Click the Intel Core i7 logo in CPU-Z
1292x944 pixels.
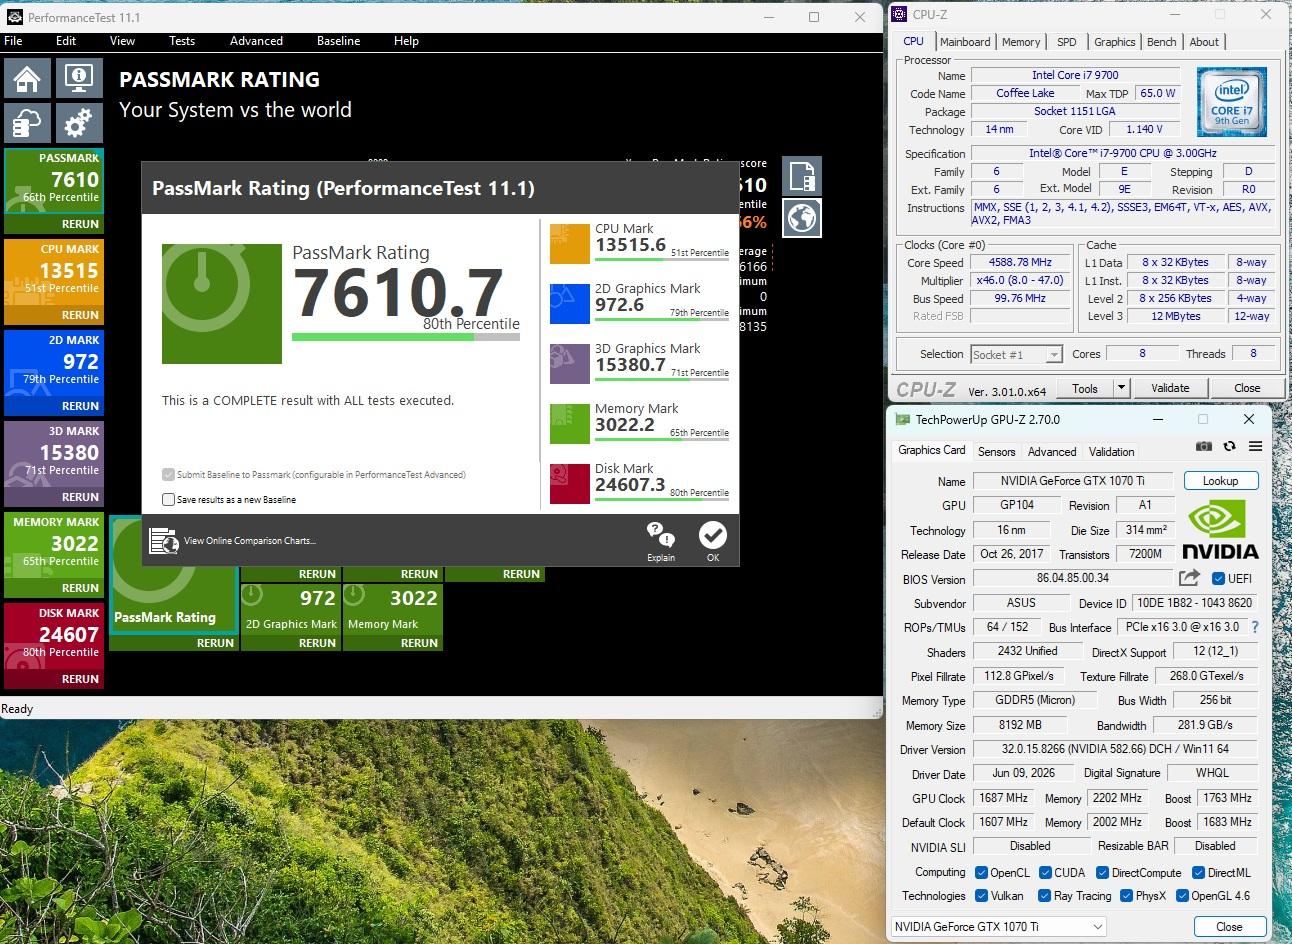[x=1232, y=102]
